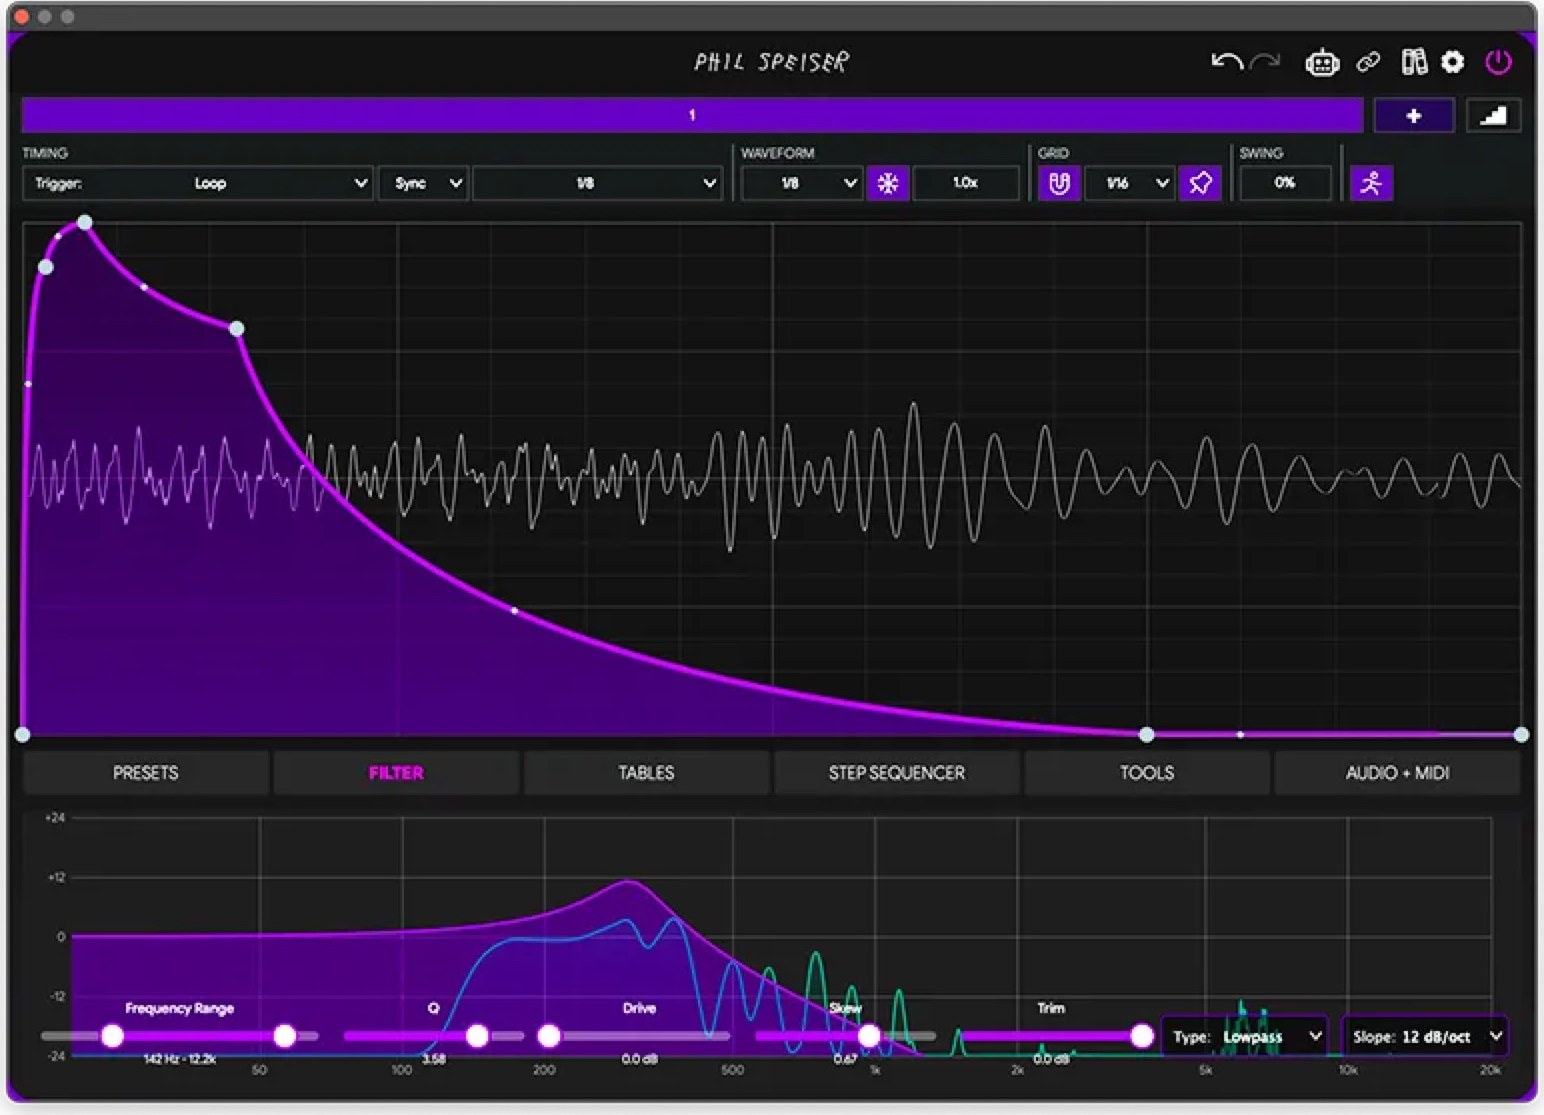
Task: Open the books library icon
Action: click(1414, 62)
